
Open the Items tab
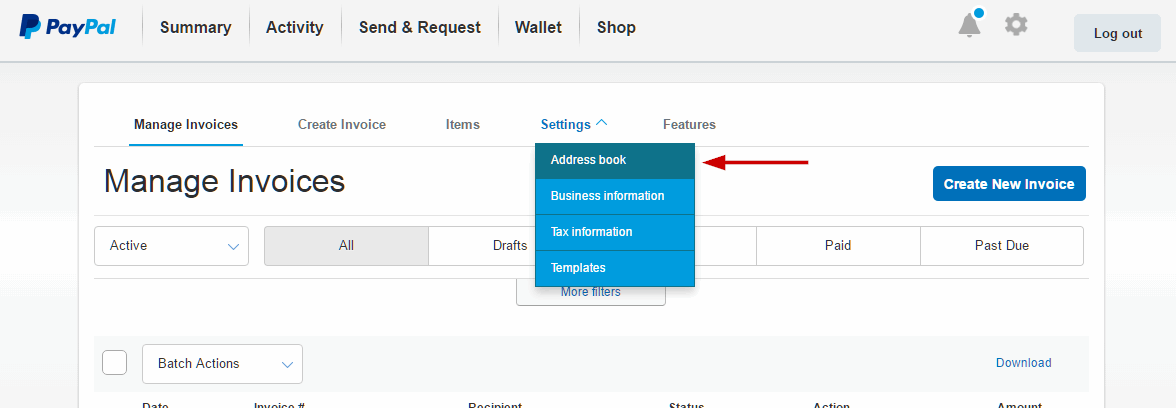[463, 124]
